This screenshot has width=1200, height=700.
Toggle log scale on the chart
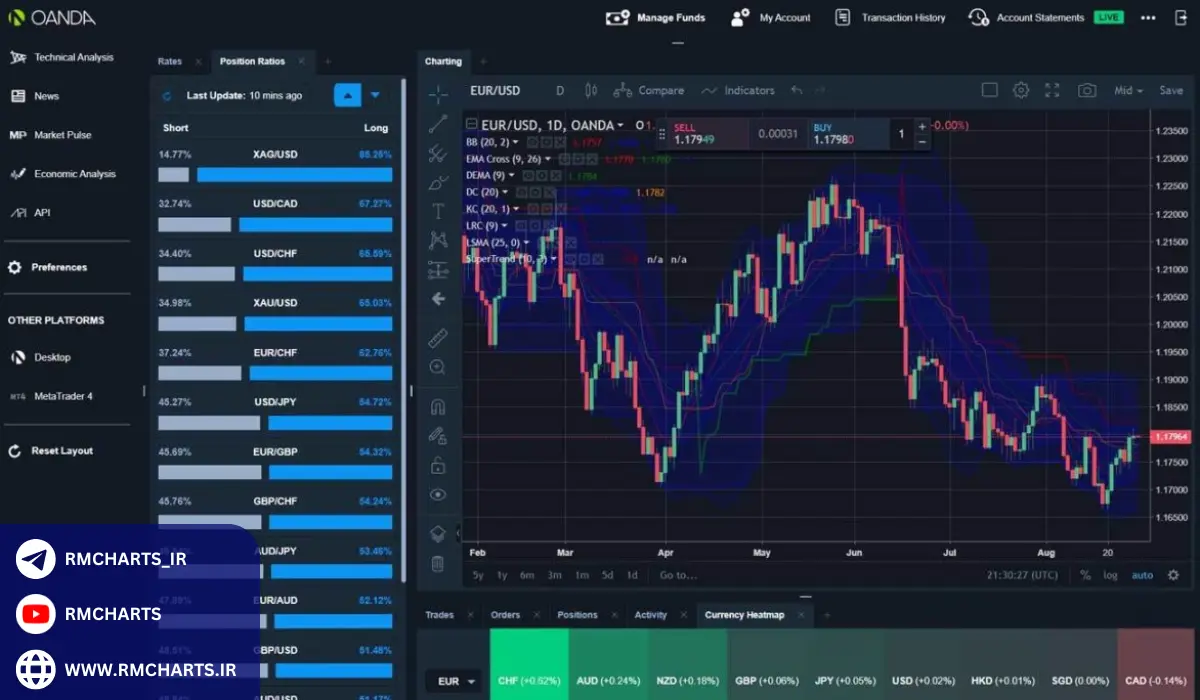1110,575
